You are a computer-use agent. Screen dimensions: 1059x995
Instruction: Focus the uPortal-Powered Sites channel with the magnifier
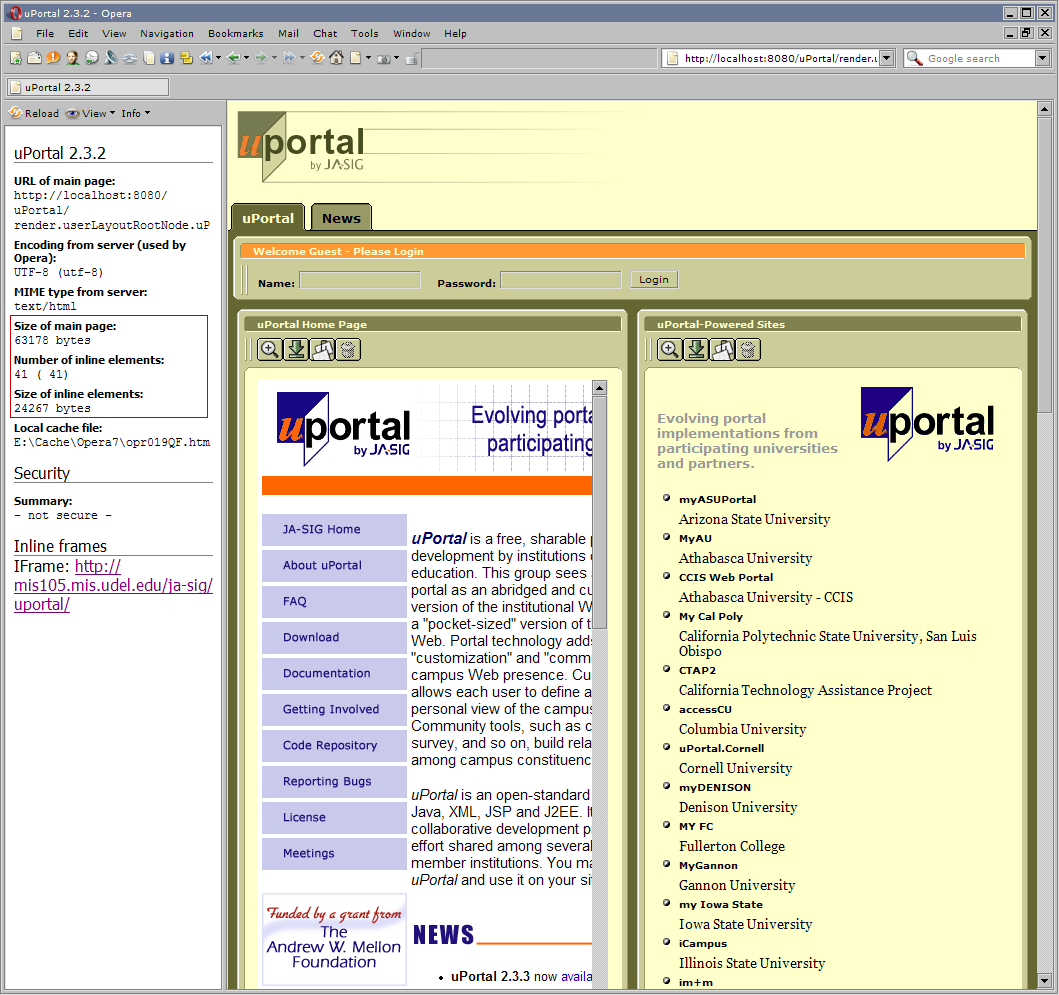coord(670,349)
